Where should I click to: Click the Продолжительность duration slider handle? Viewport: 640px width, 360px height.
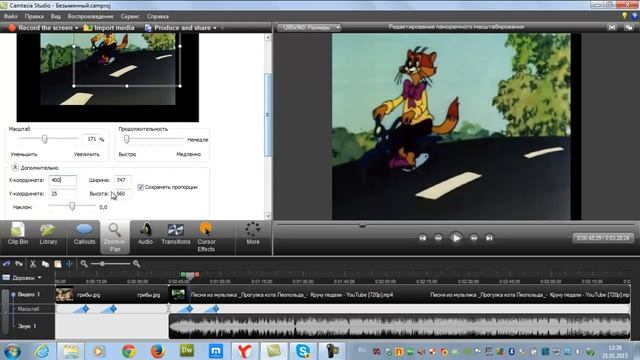(x=127, y=139)
